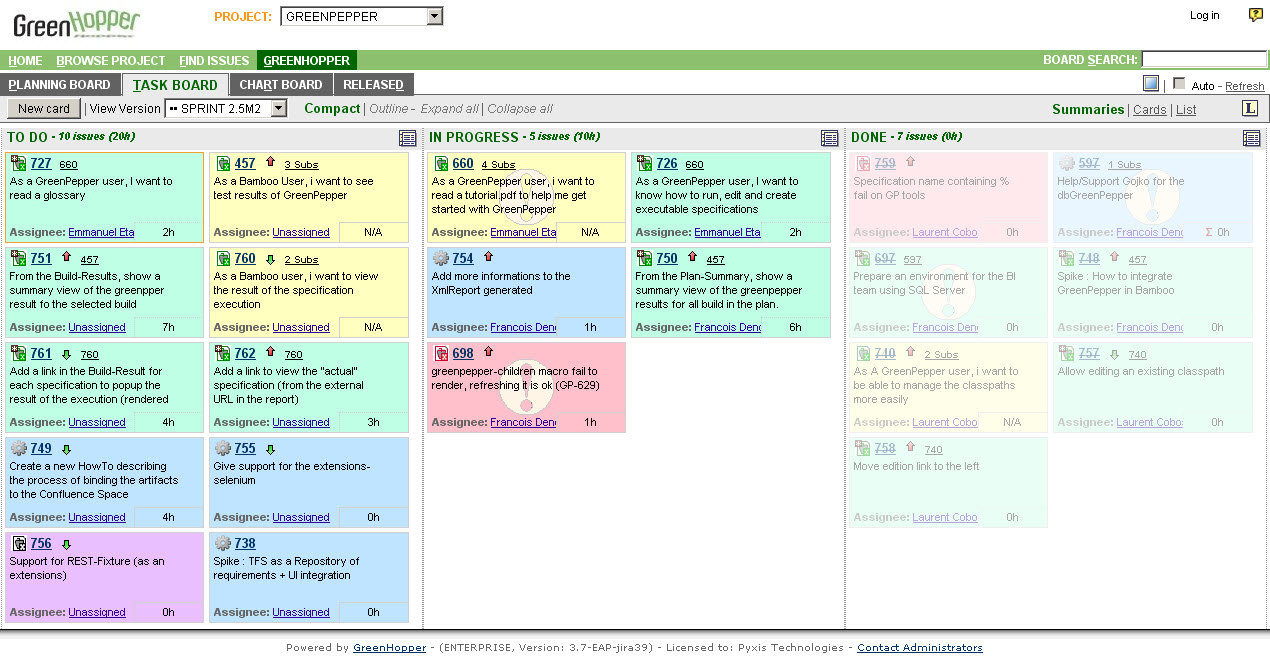Image resolution: width=1270 pixels, height=662 pixels.
Task: Switch to the List view
Action: 1186,110
